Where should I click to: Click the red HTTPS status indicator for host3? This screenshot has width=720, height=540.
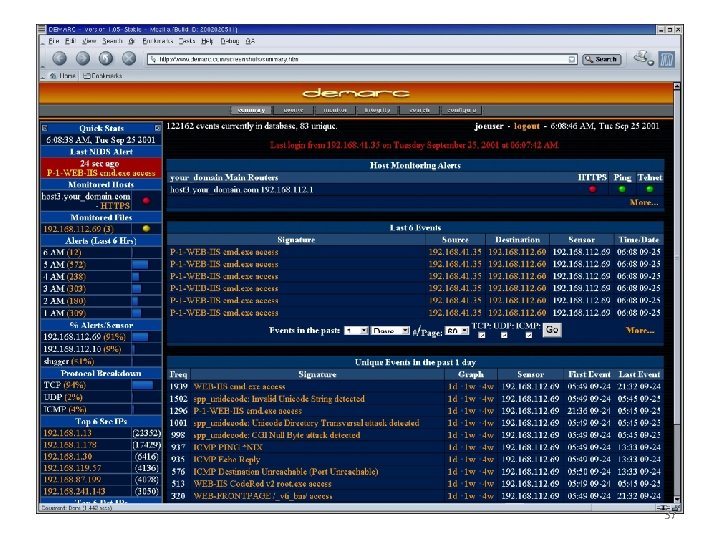(592, 189)
